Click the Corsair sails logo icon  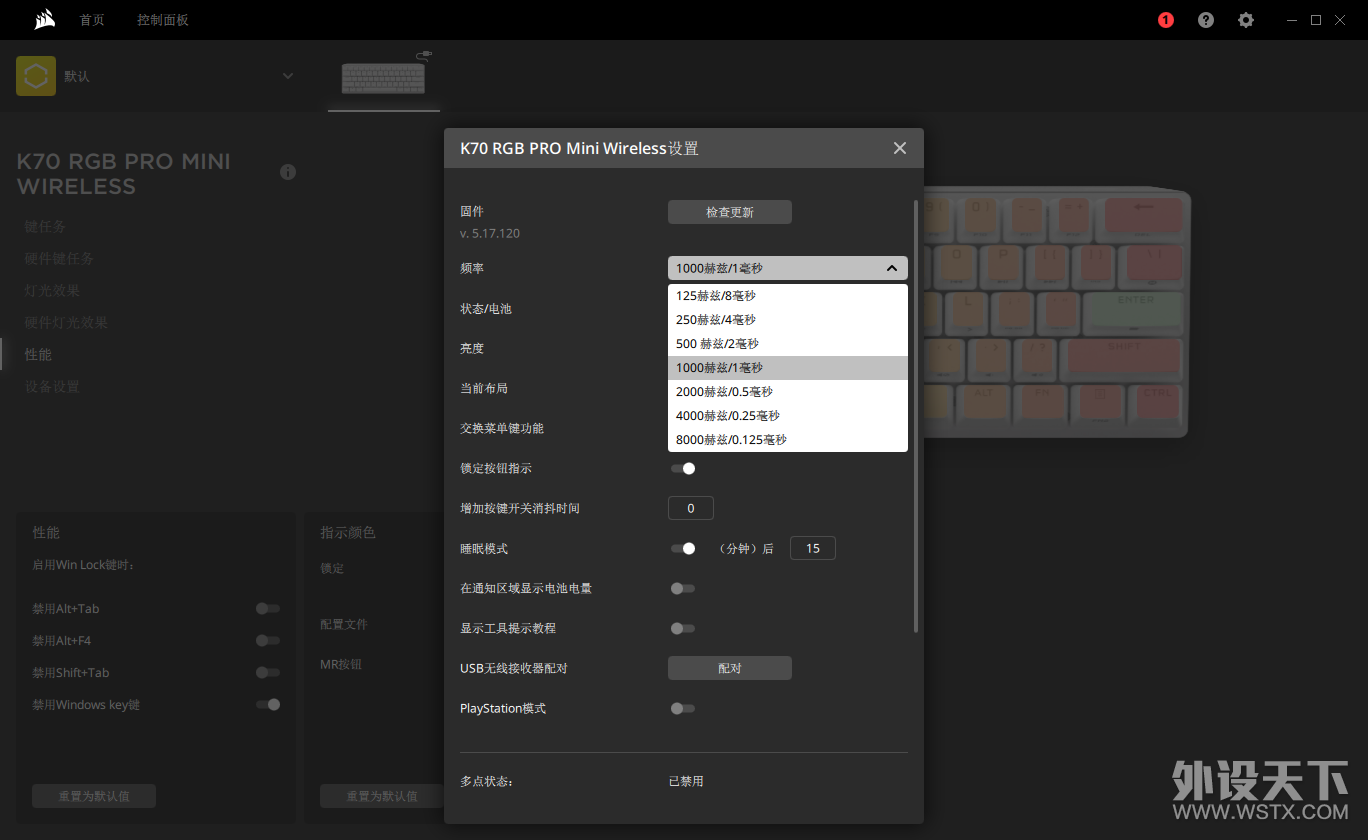click(44, 19)
